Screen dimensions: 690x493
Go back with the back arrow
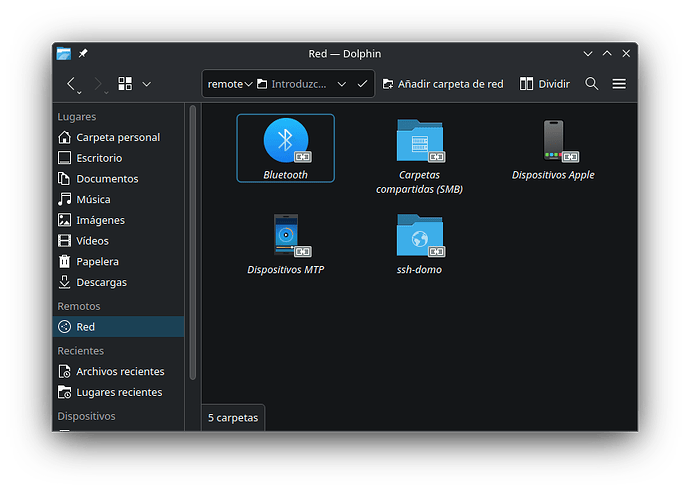click(71, 84)
